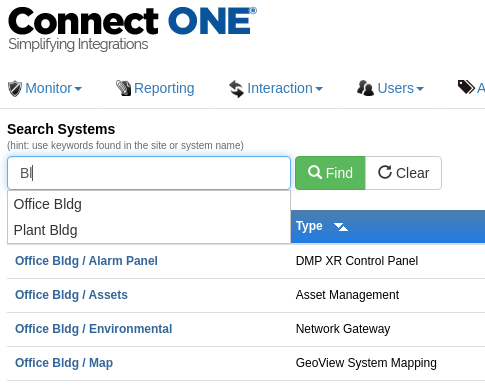Click the Connect ONE logo
This screenshot has height=387, width=485.
click(132, 22)
